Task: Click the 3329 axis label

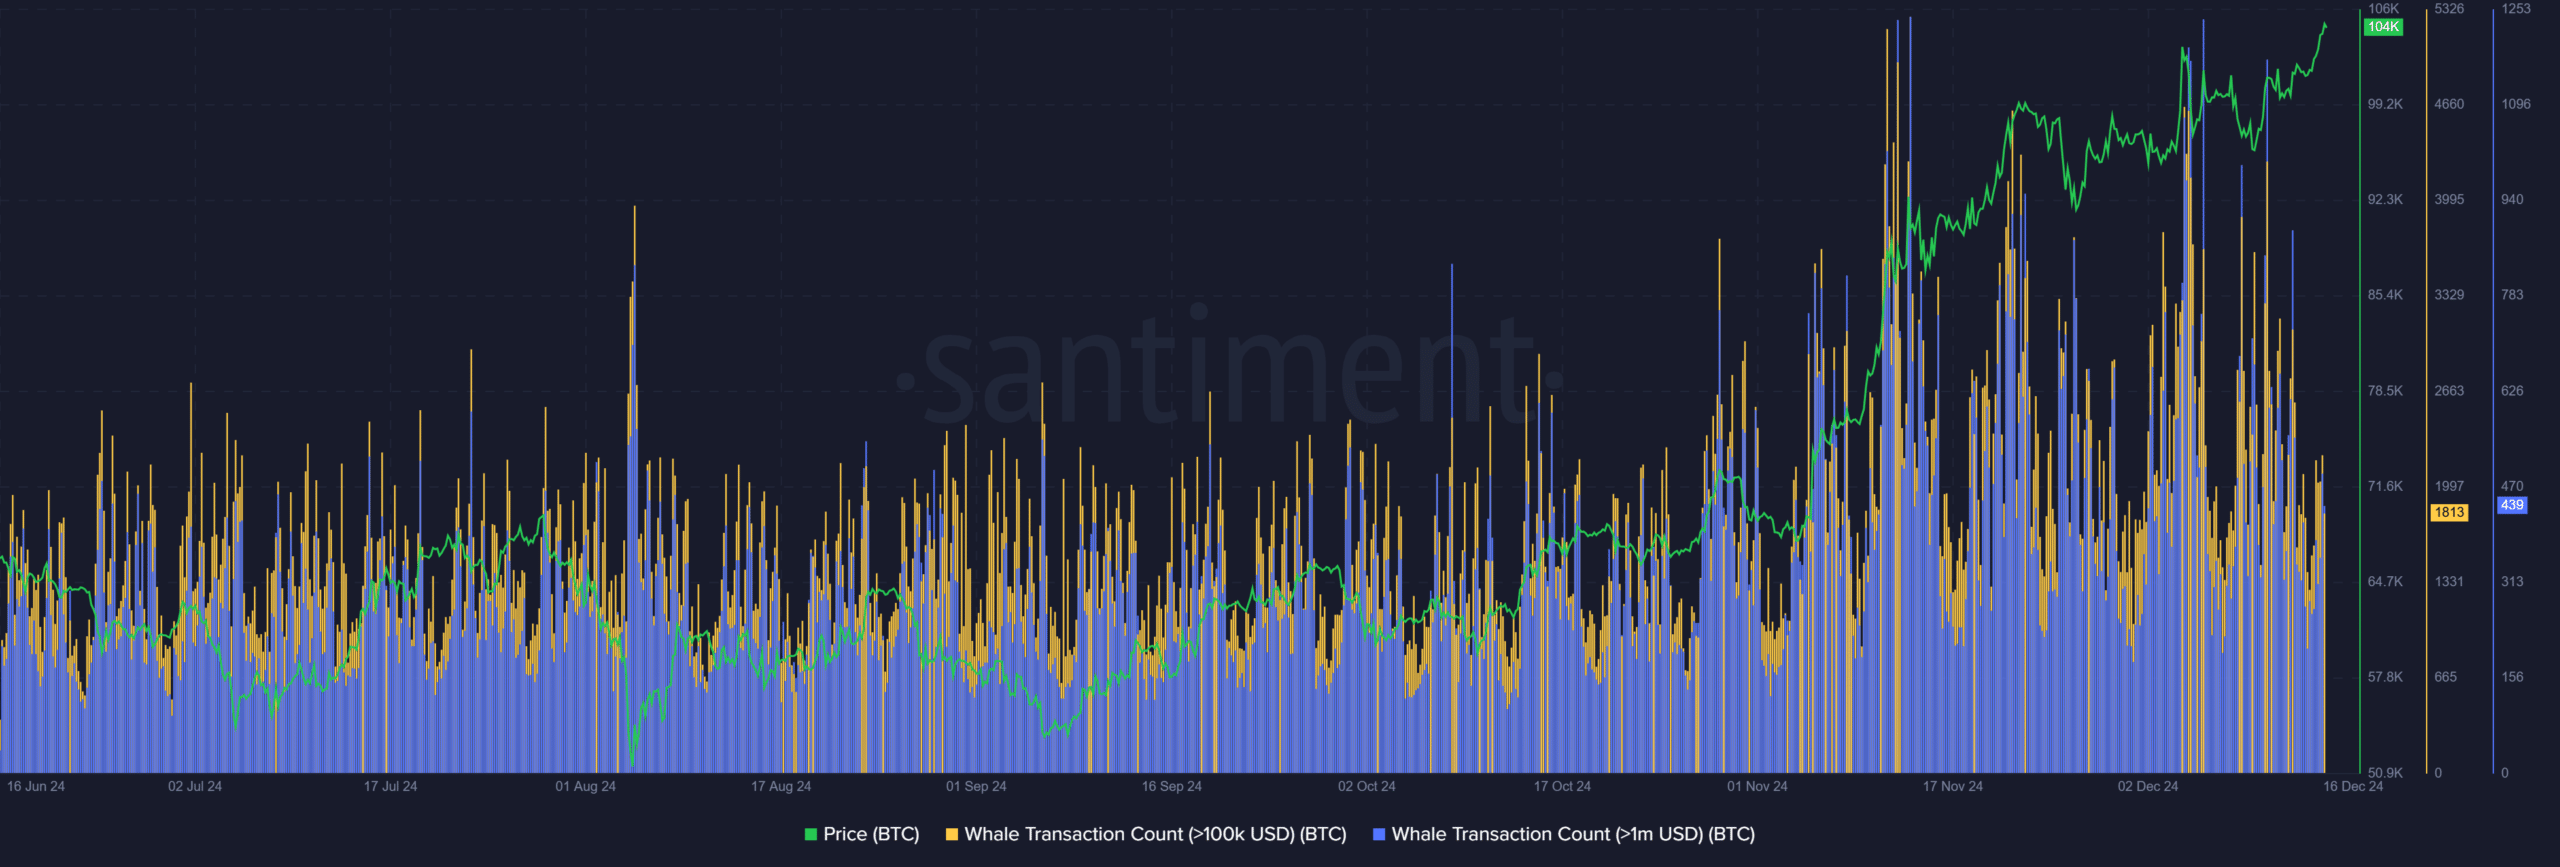Action: tap(2449, 295)
